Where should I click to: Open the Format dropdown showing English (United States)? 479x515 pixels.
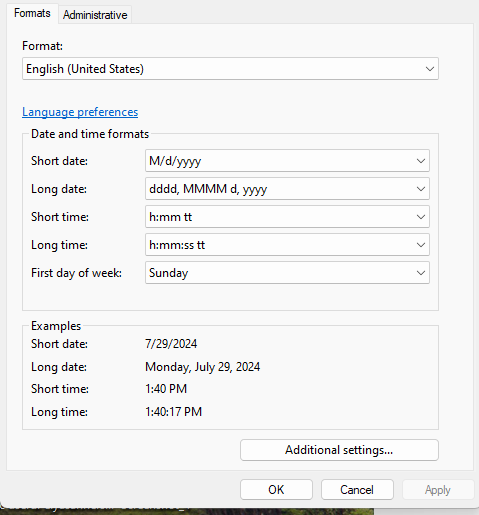click(x=230, y=69)
